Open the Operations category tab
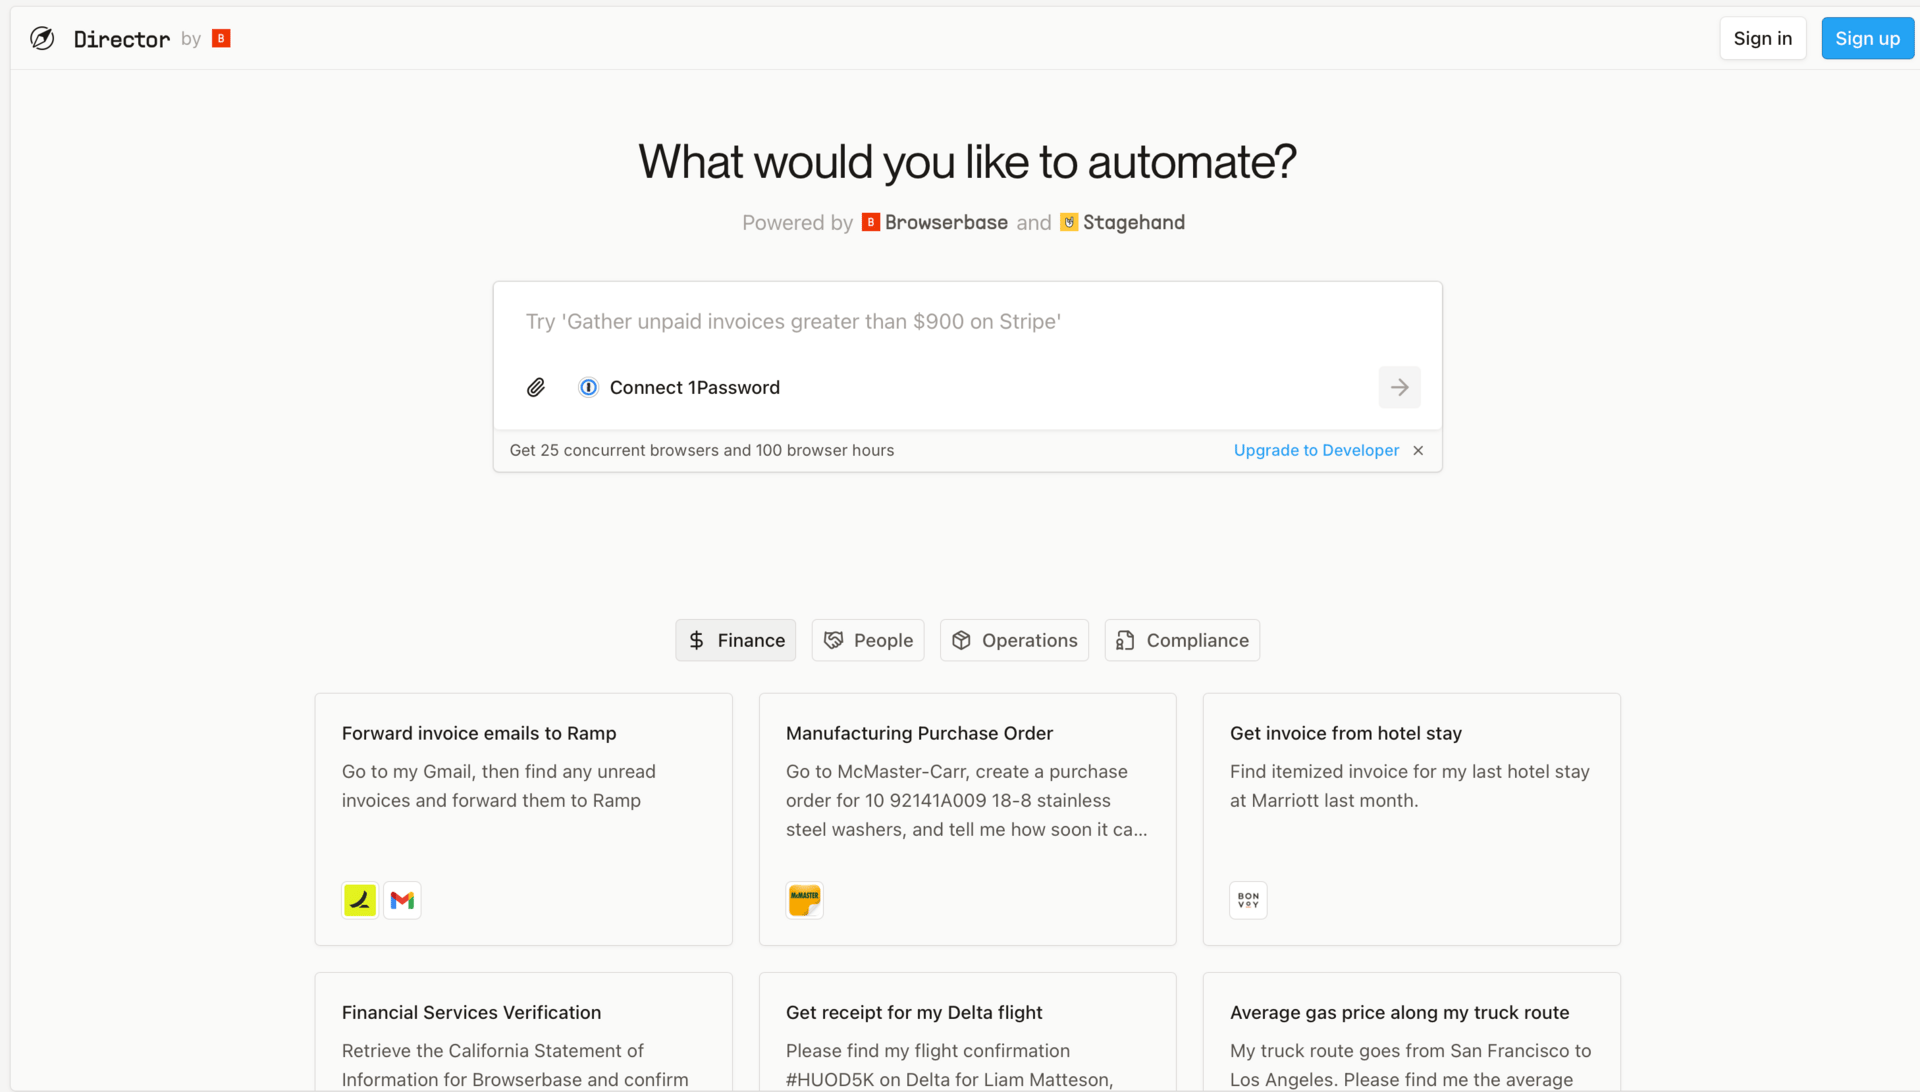 pos(1014,640)
